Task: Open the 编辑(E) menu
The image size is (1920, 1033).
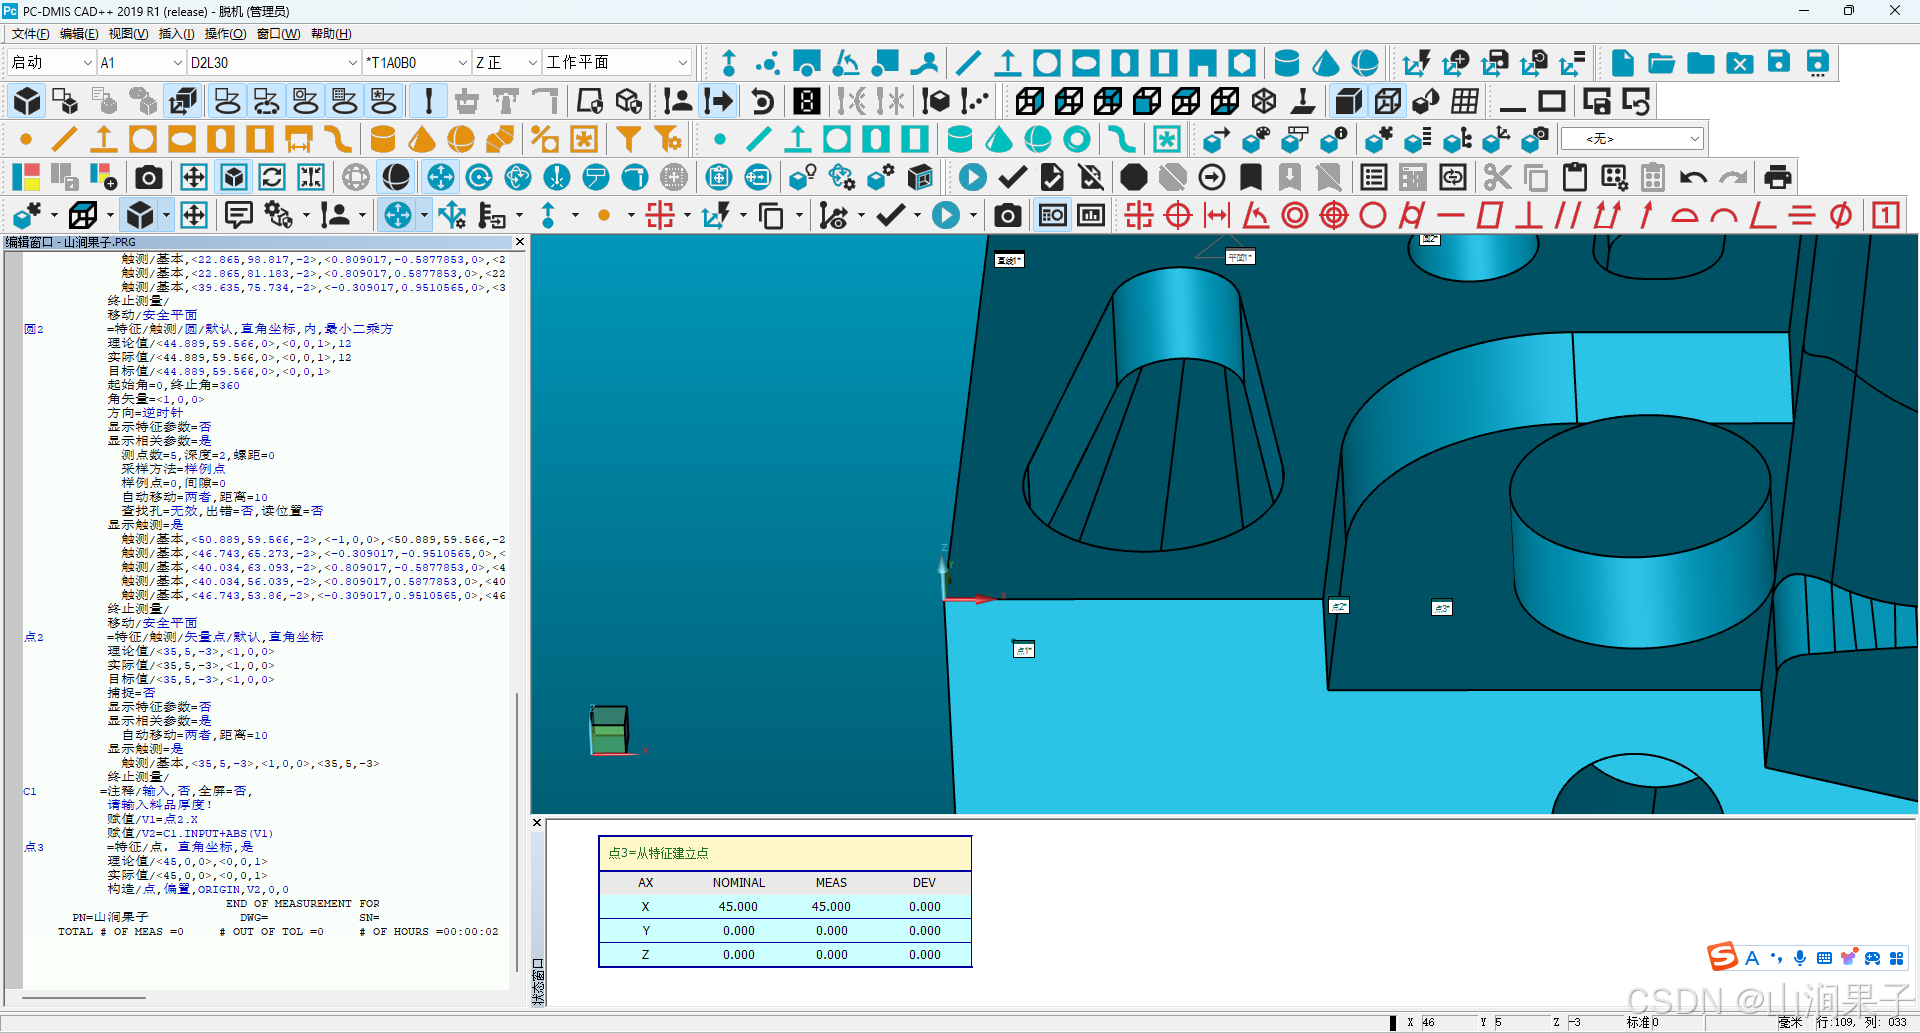Action: click(79, 34)
